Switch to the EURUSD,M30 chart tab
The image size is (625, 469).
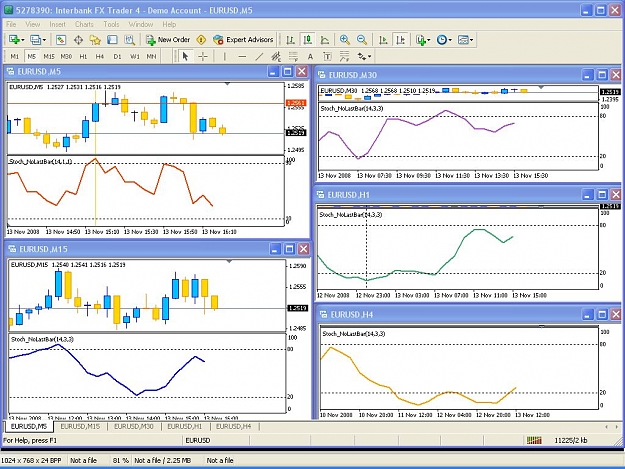point(134,426)
